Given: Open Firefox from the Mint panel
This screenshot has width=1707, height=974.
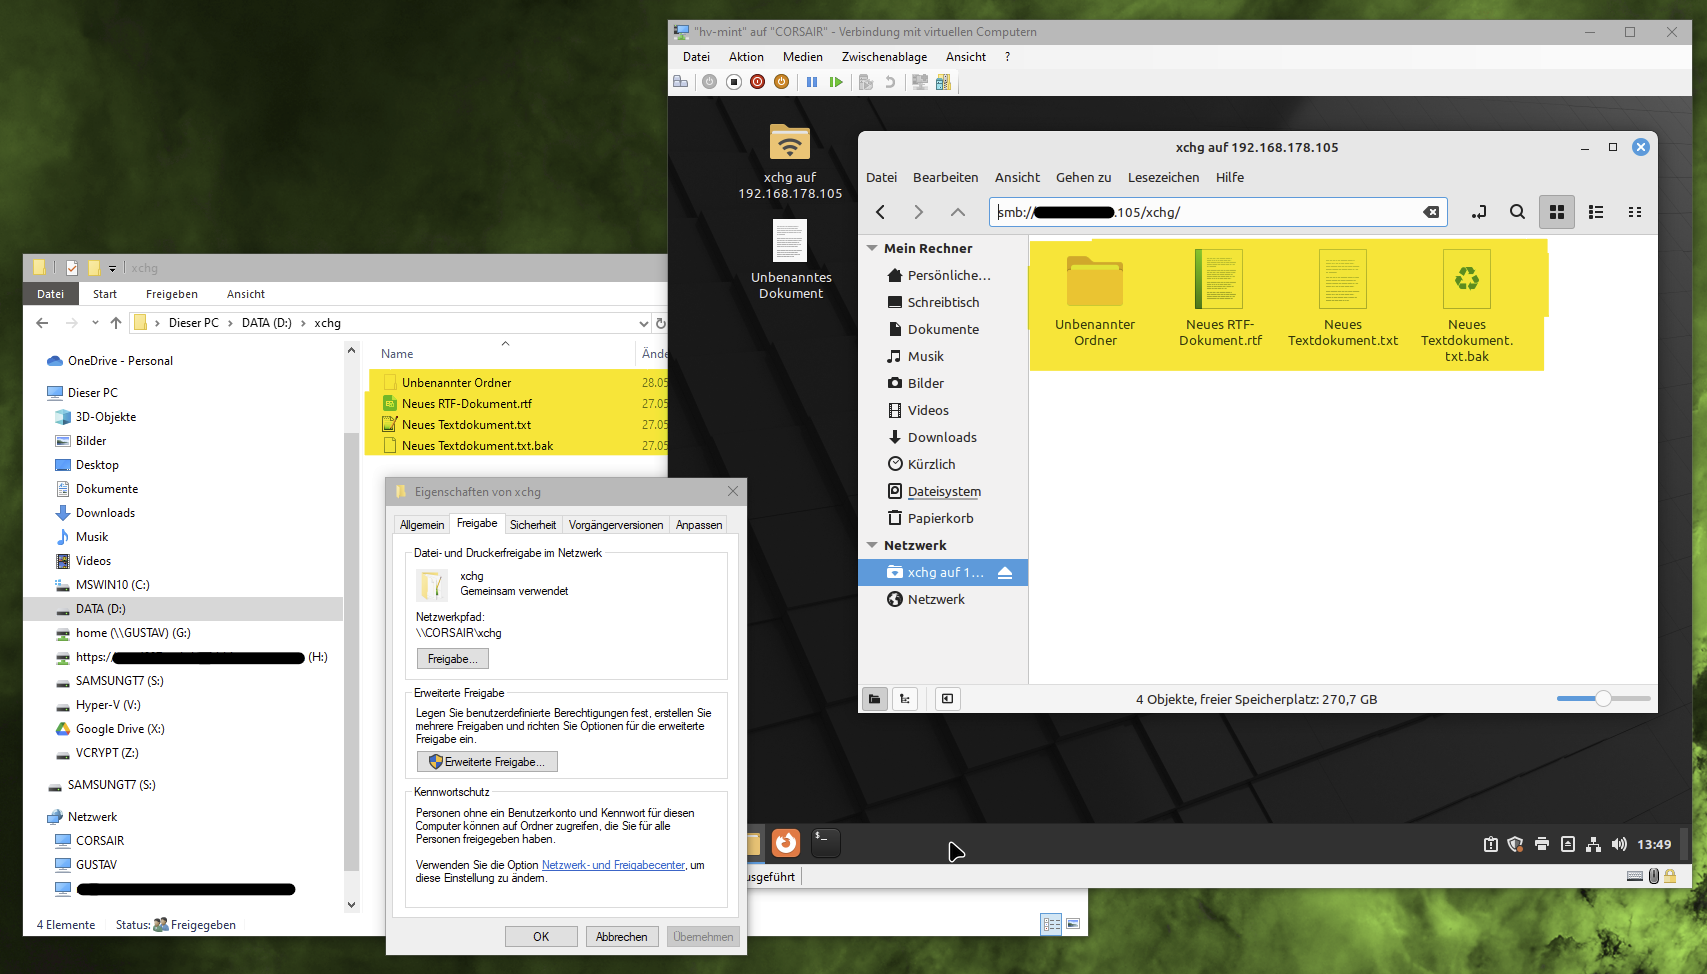Looking at the screenshot, I should tap(786, 843).
